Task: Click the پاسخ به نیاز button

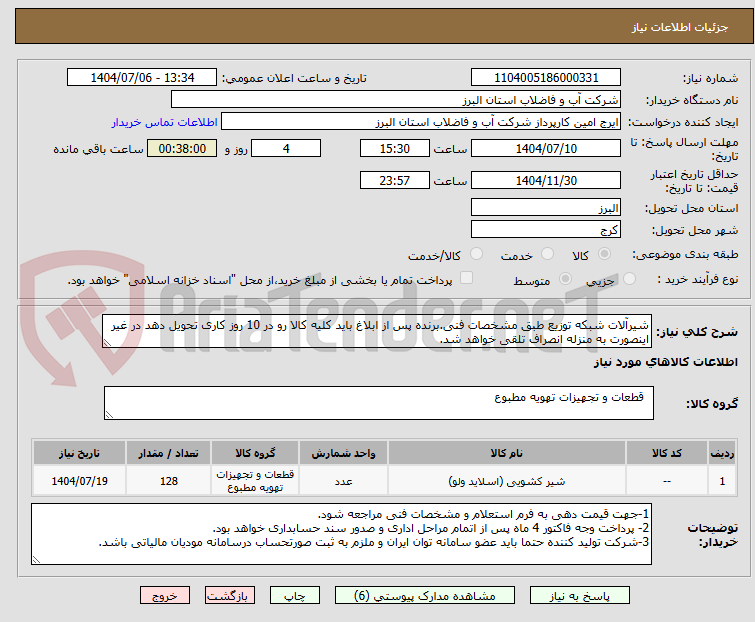Action: 579,596
